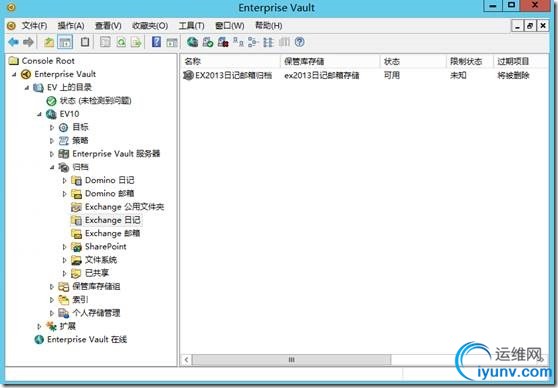
Task: Click the 目标 target icon in tree
Action: tap(63, 127)
